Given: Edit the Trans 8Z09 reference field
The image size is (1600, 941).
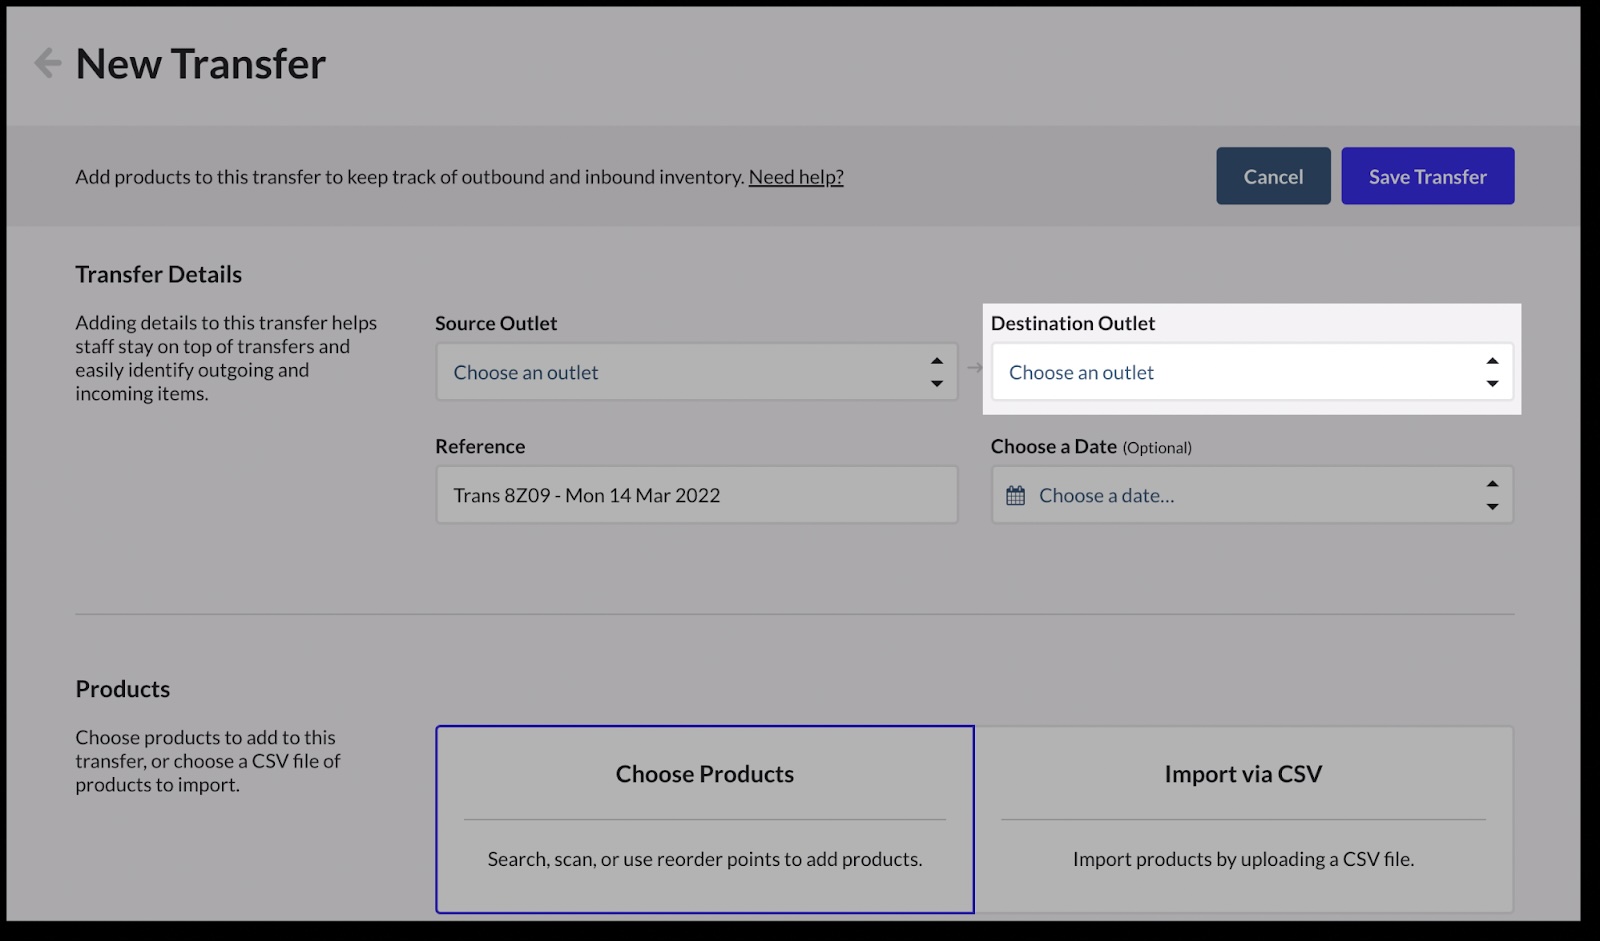Looking at the screenshot, I should (x=696, y=494).
